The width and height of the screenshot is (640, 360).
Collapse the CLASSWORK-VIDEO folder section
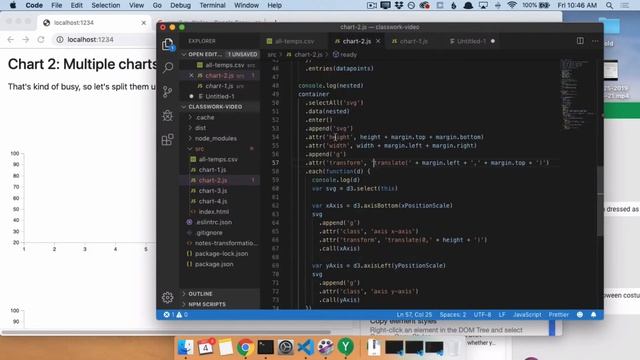(220, 107)
